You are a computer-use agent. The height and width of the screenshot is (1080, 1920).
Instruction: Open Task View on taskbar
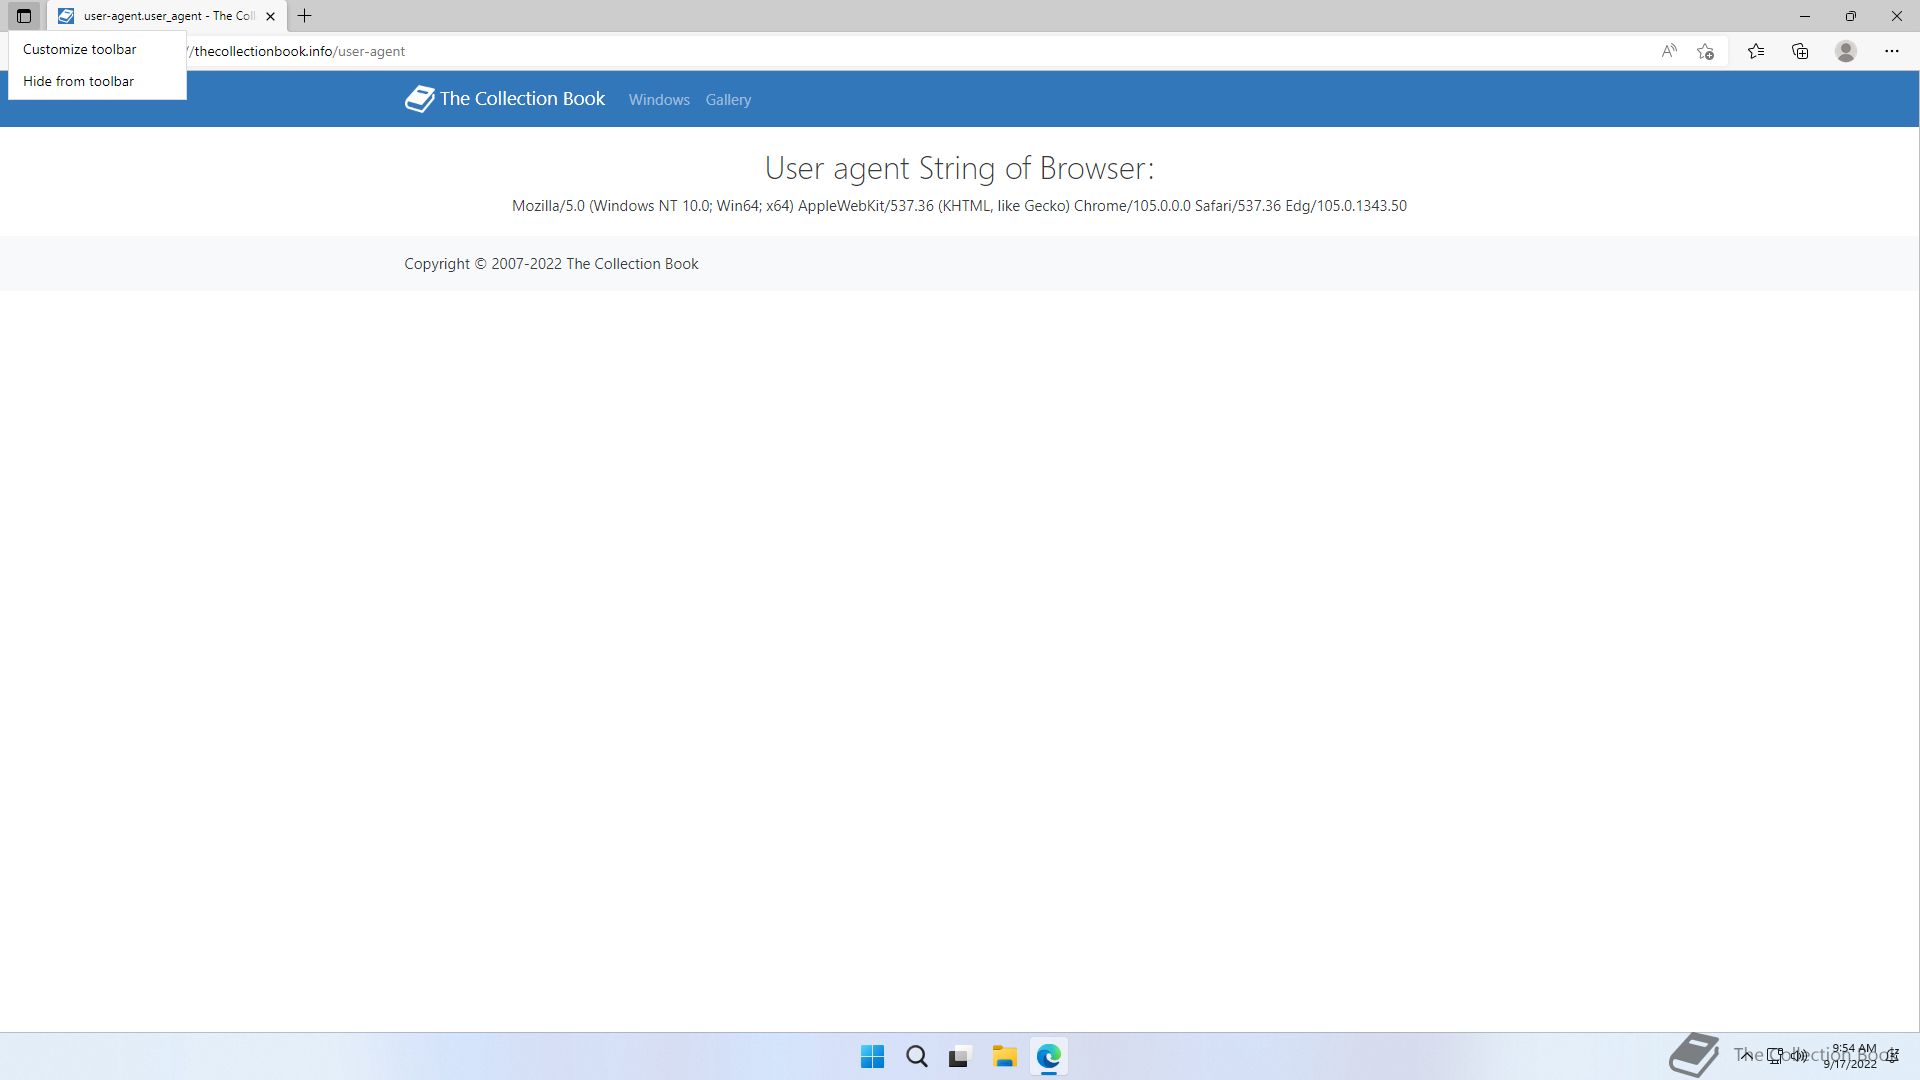point(960,1057)
